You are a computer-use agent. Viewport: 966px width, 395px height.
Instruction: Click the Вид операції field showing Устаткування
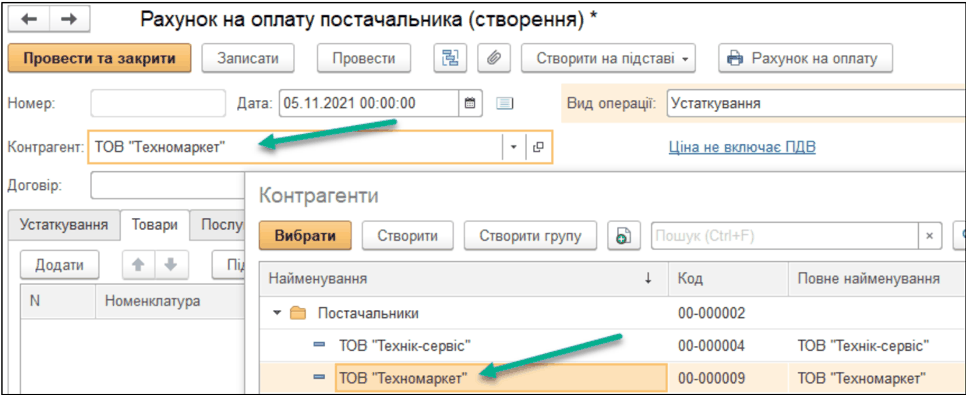(815, 103)
